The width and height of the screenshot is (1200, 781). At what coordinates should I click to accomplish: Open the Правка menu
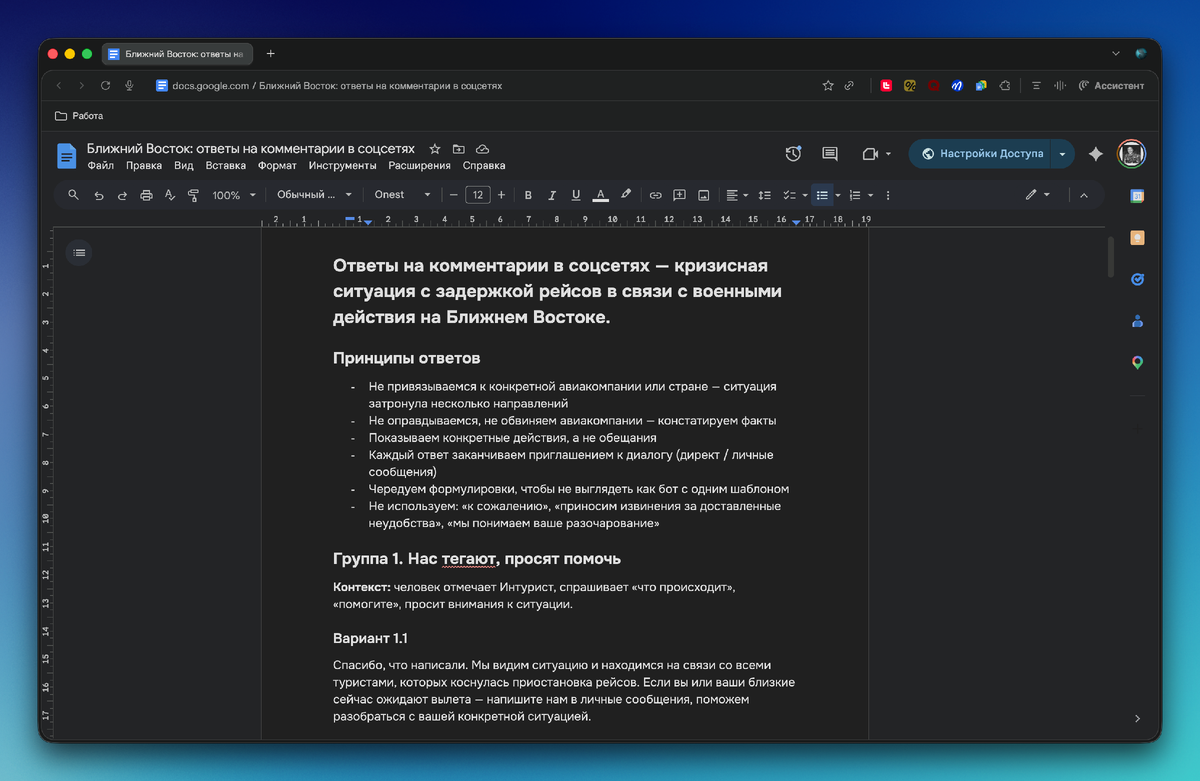pyautogui.click(x=144, y=166)
